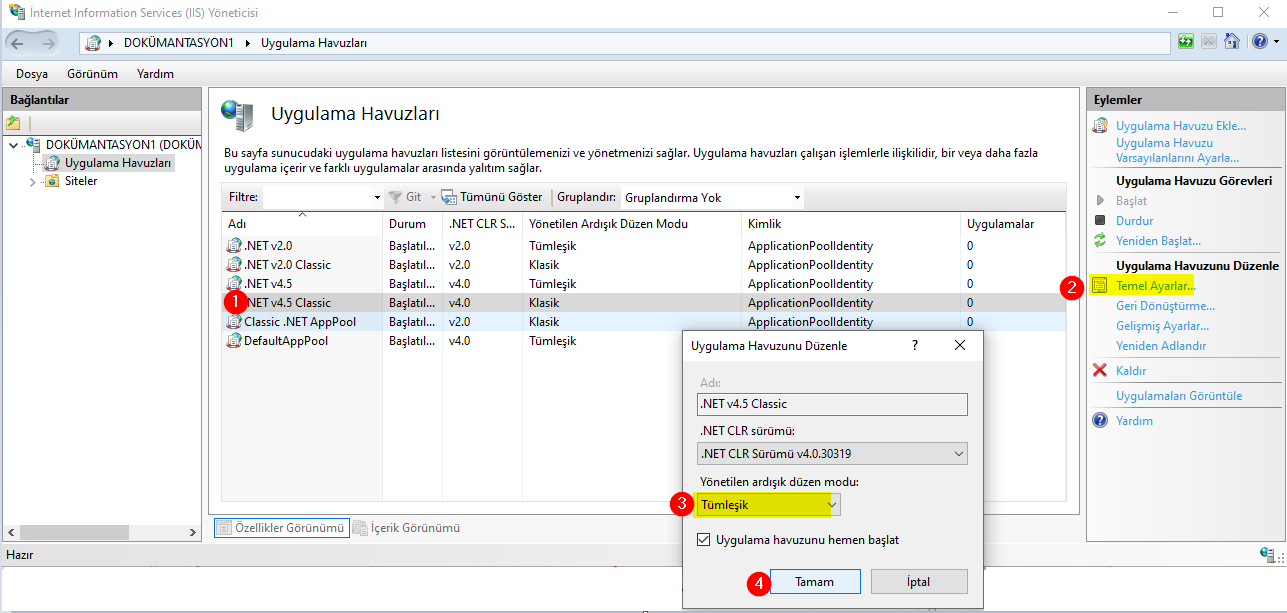Screen dimensions: 1287x613
Task: Click the İçerik Görünümü icon
Action: (x=360, y=528)
